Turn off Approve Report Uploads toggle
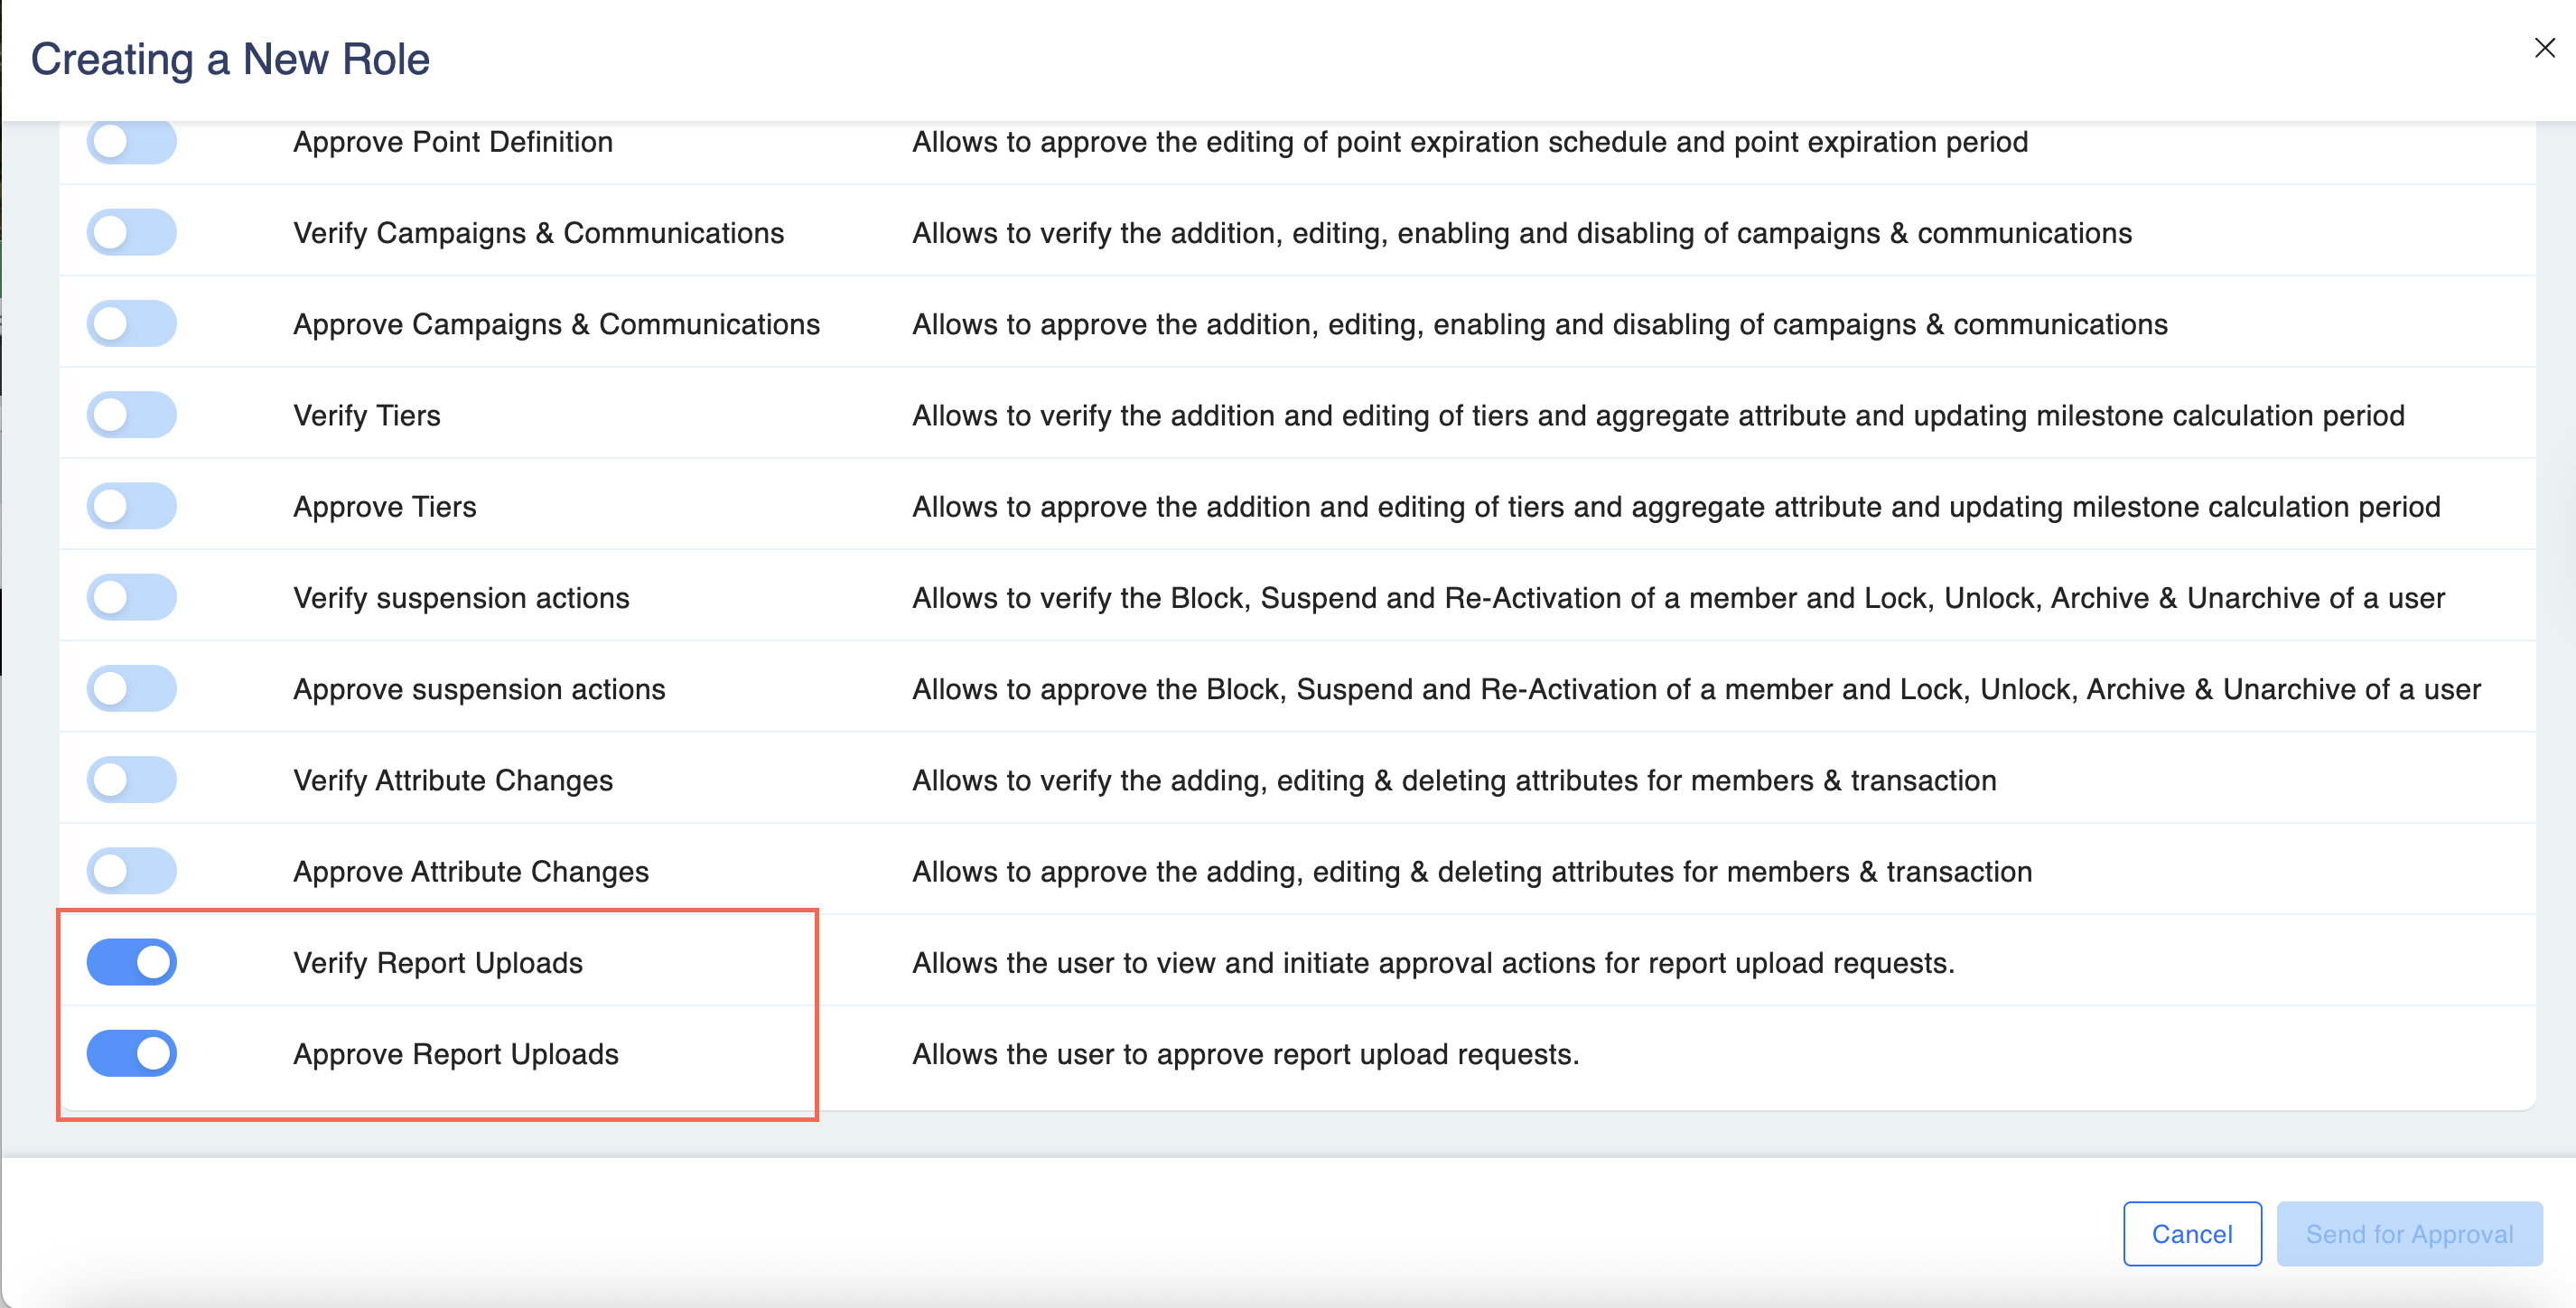The image size is (2576, 1308). click(x=131, y=1053)
